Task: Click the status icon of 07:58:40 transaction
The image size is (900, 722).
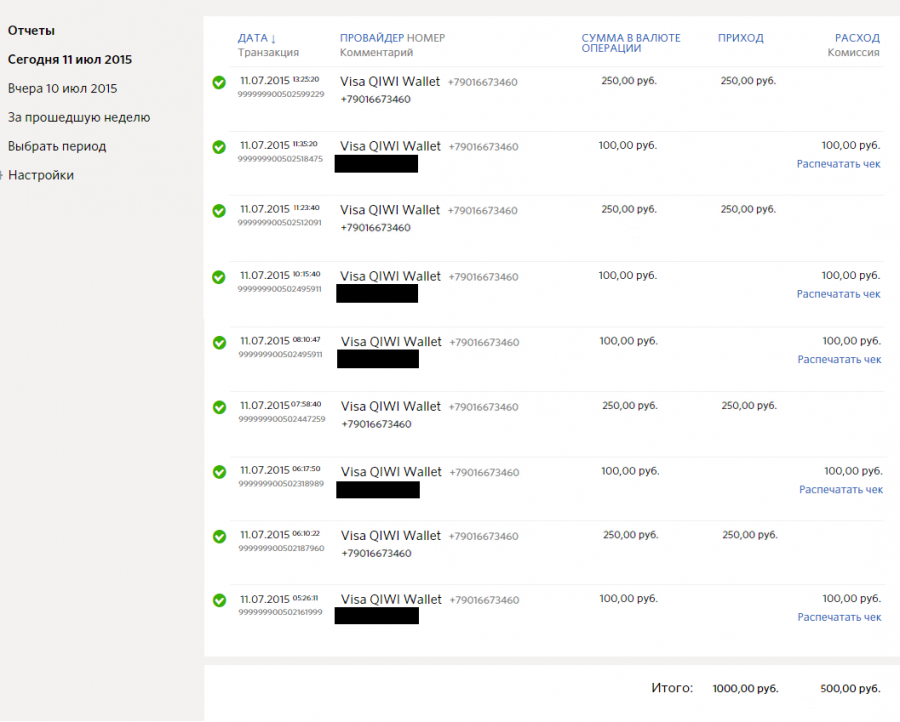Action: point(219,407)
